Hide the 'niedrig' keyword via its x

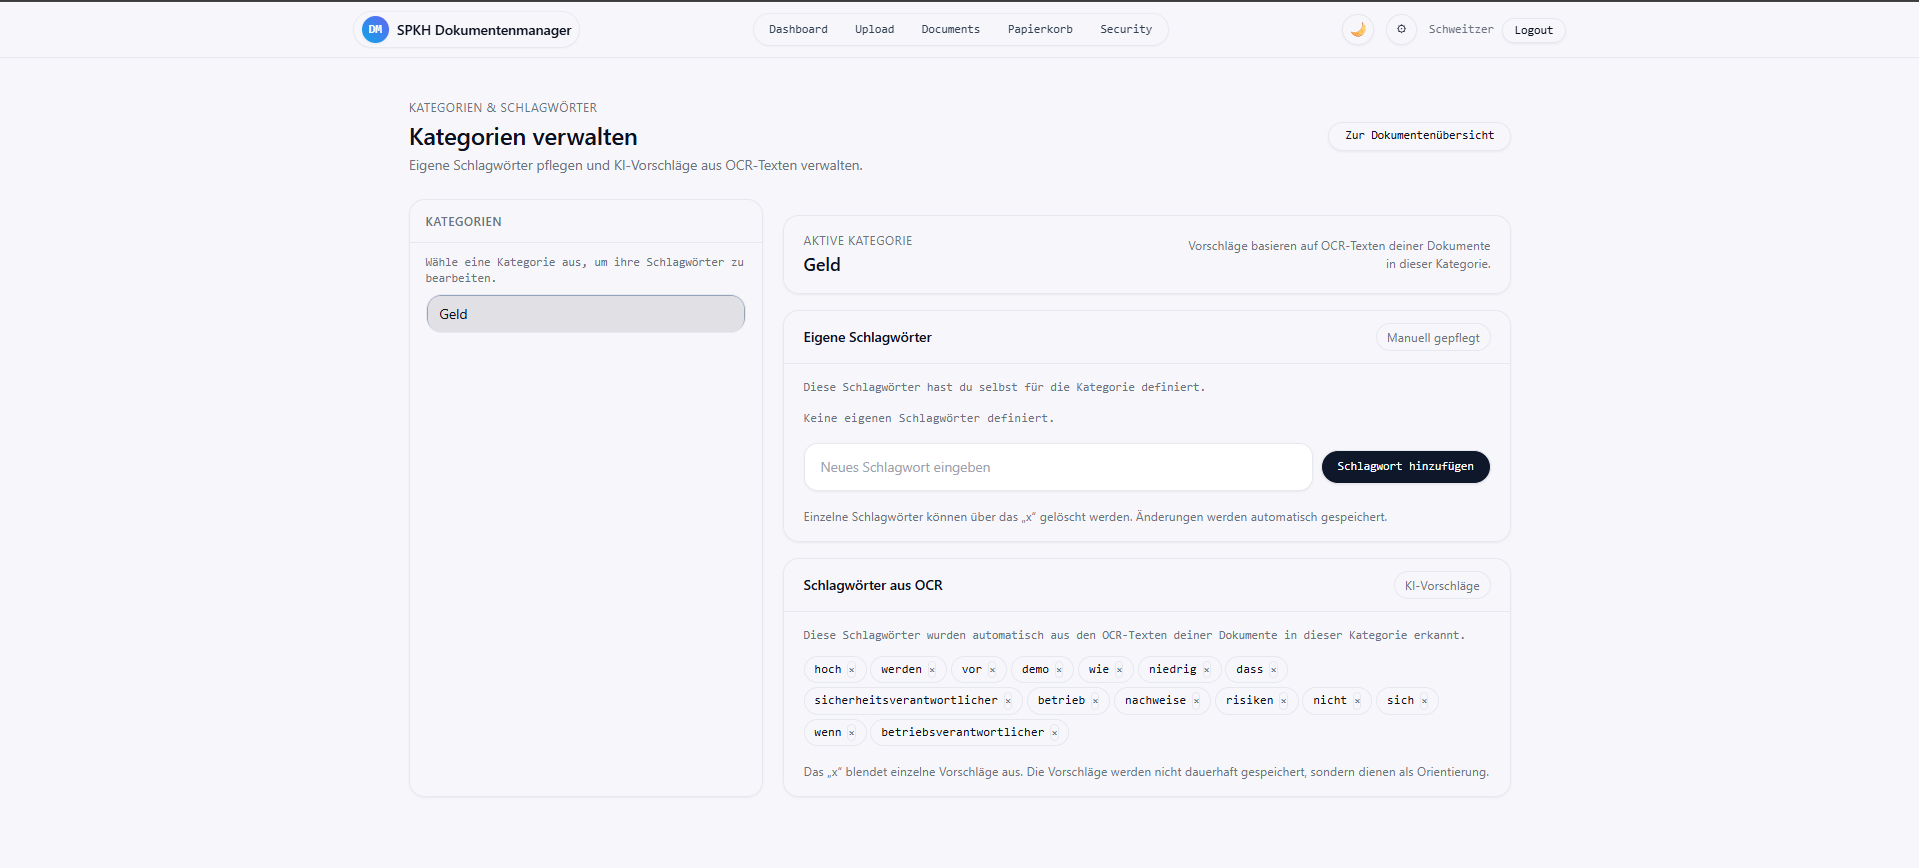pyautogui.click(x=1207, y=670)
